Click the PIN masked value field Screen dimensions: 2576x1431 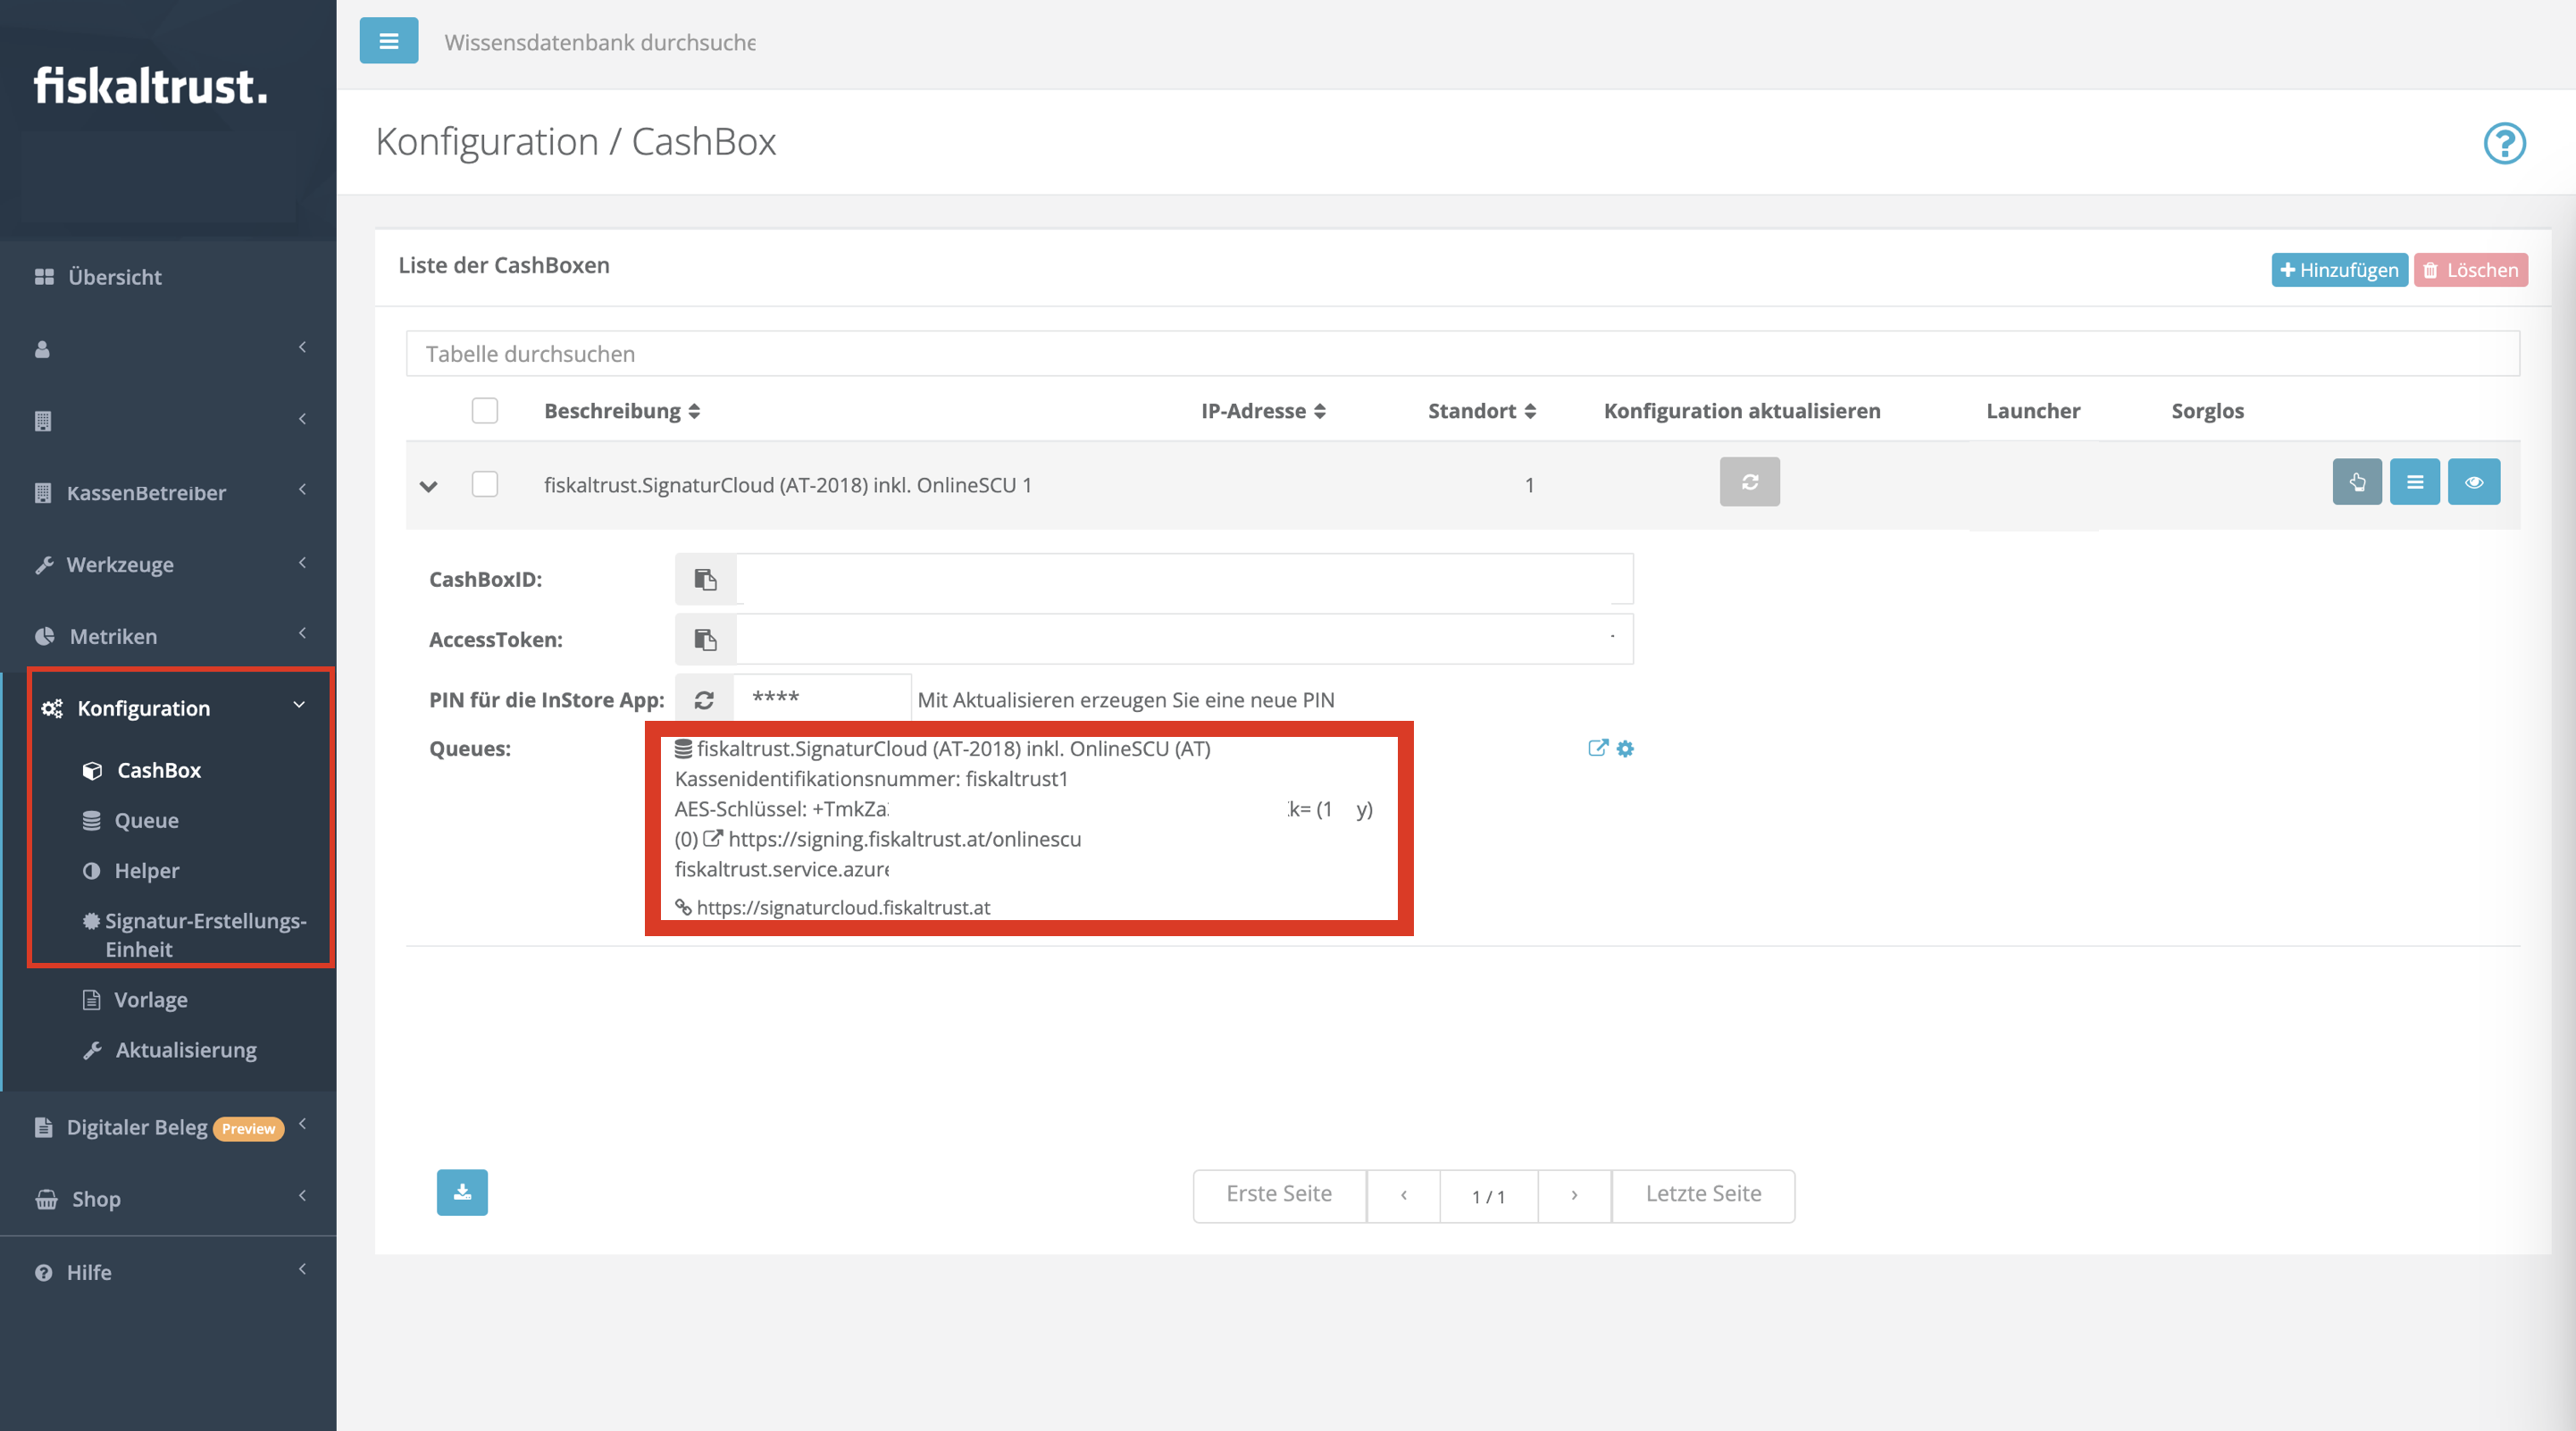tap(822, 698)
